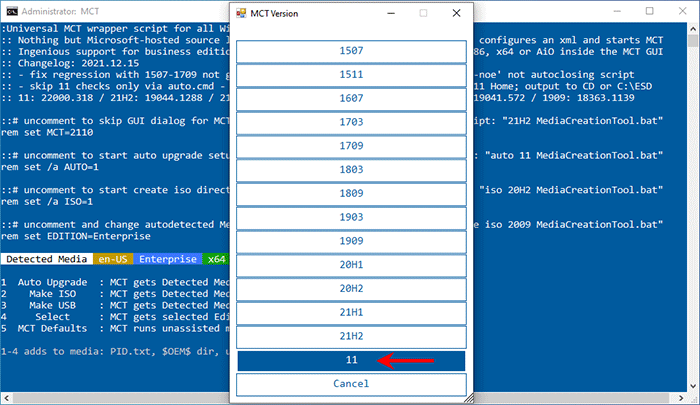Click the console horizontal scrollbar right arrow
This screenshot has width=700, height=405.
[681, 397]
